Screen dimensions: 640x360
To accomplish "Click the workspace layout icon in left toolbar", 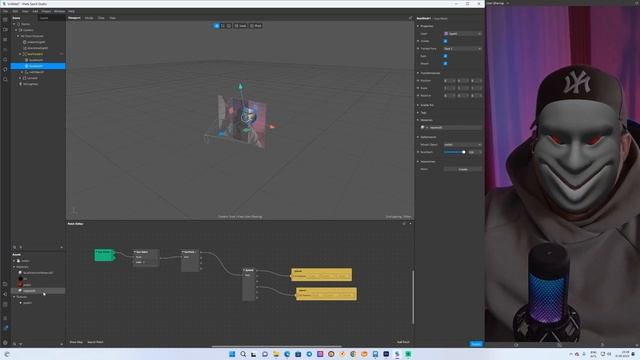I will (x=5, y=20).
